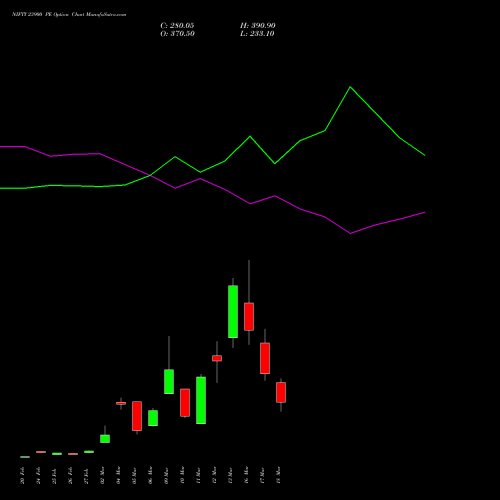Click the small red candle above 12 Mar
Image resolution: width=500 pixels, height=500 pixels.
point(217,358)
